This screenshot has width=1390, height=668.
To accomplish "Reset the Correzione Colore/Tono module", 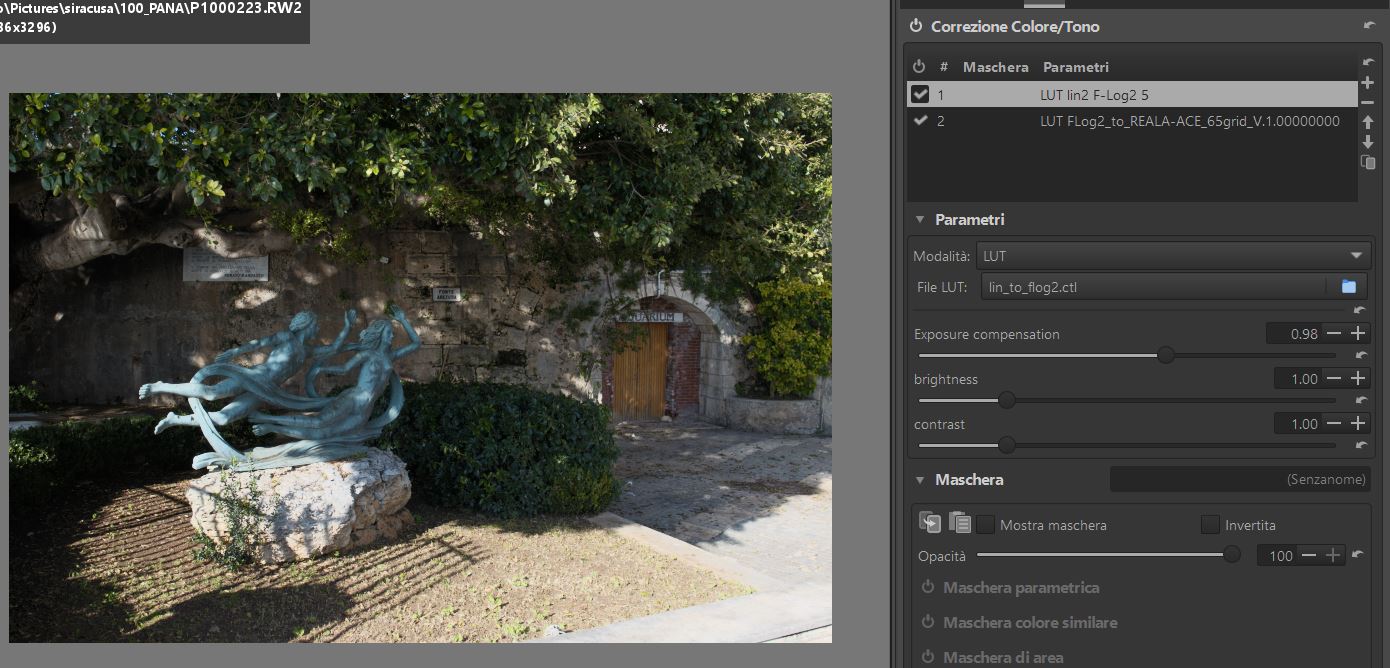I will pos(1369,26).
